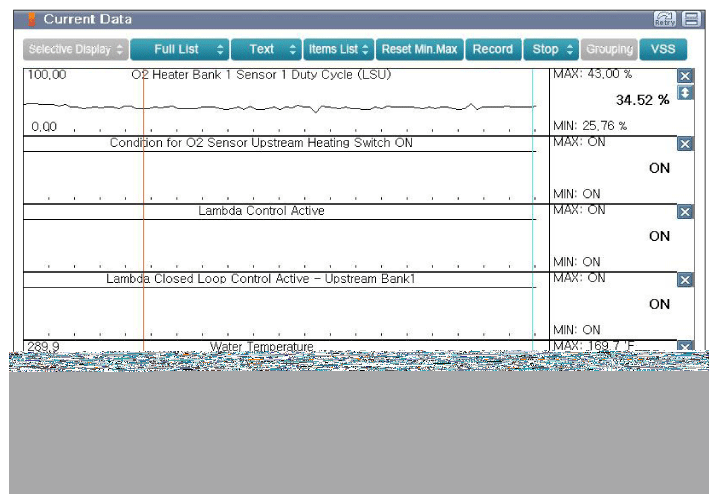Close the Water Temperature graph

[x=685, y=347]
